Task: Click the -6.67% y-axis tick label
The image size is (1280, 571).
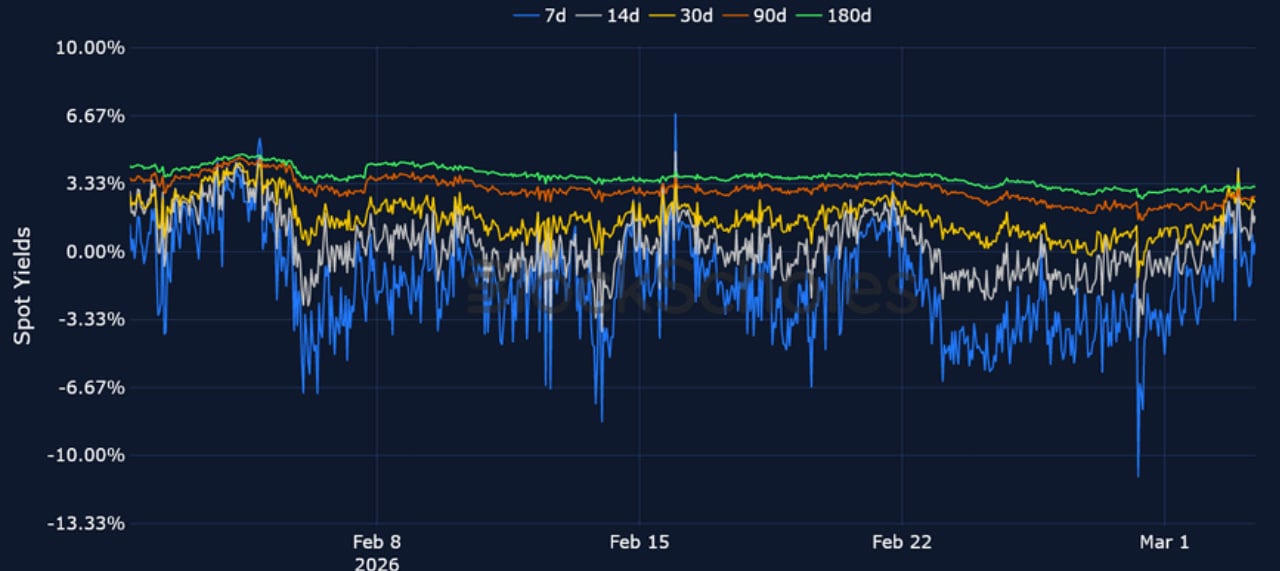Action: coord(90,388)
